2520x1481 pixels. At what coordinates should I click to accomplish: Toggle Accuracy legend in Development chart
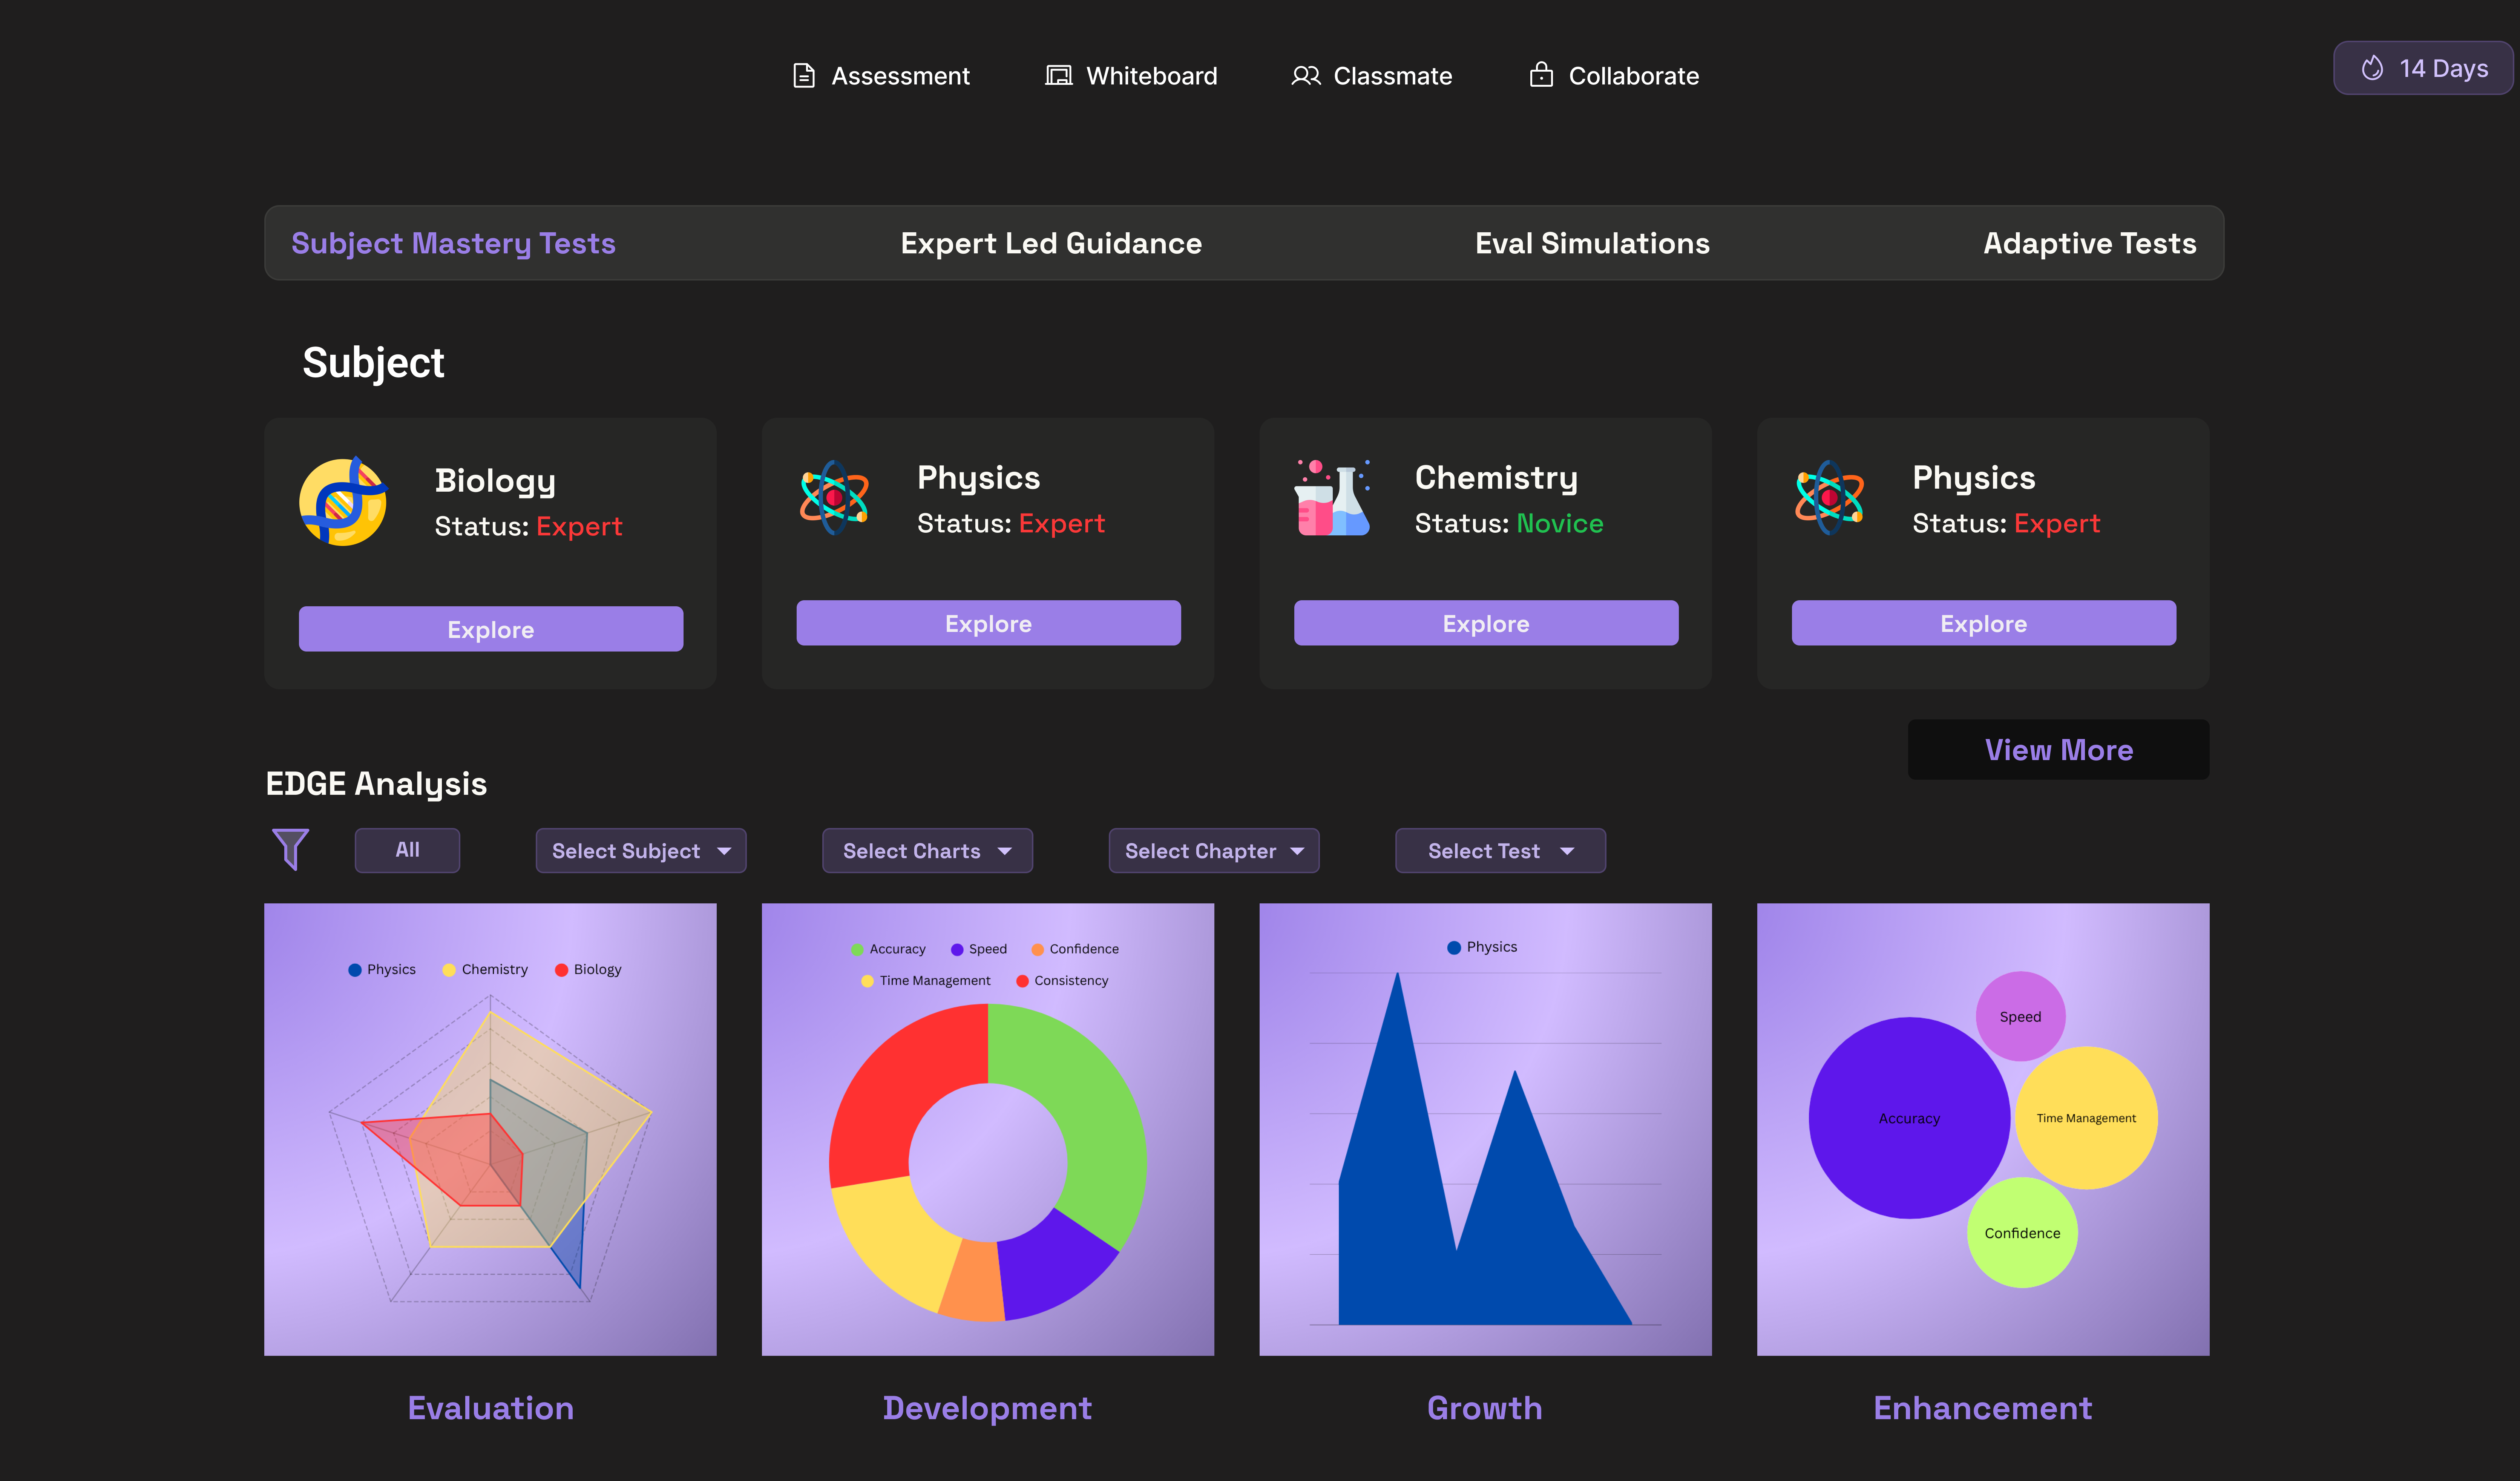pos(888,949)
